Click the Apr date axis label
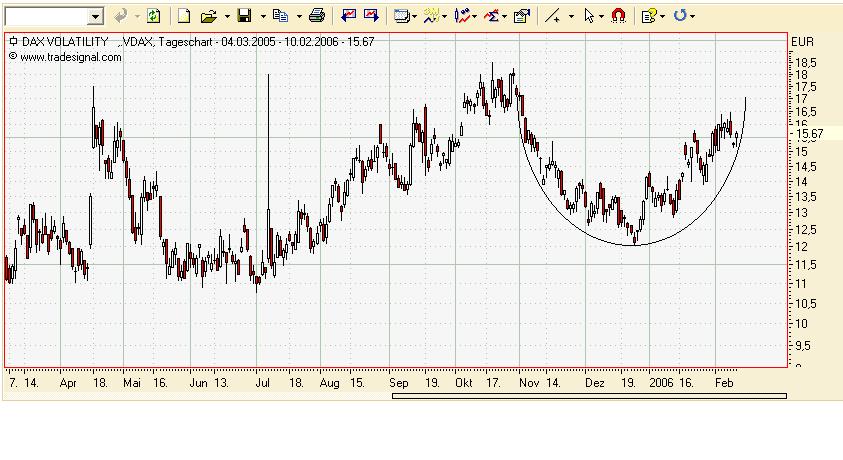Viewport: 843px width, 460px height. (x=68, y=383)
